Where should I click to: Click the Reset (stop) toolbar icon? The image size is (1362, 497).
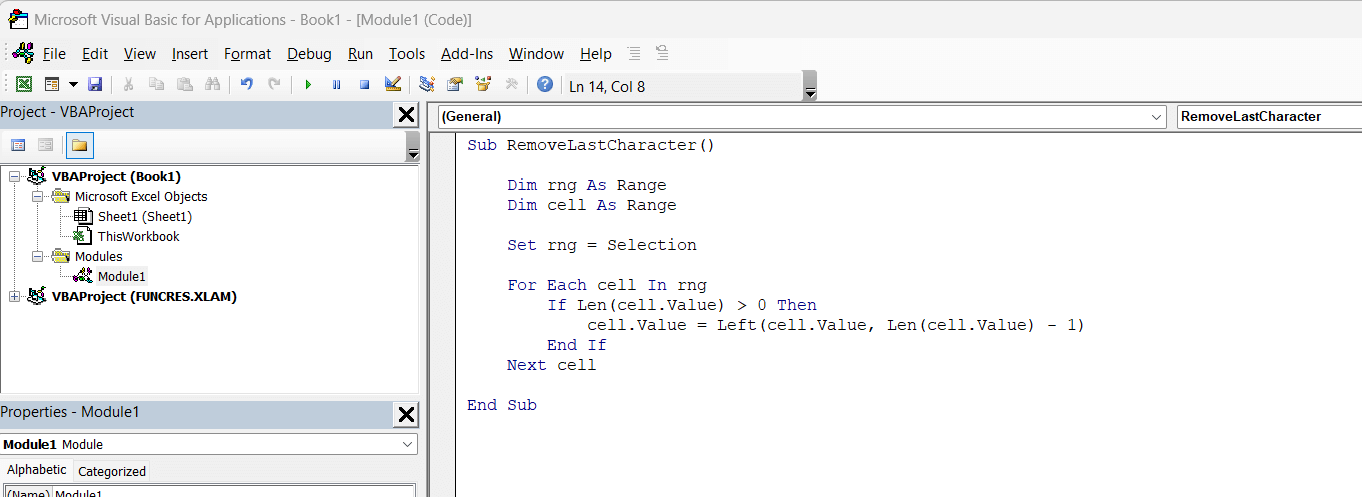click(x=364, y=85)
